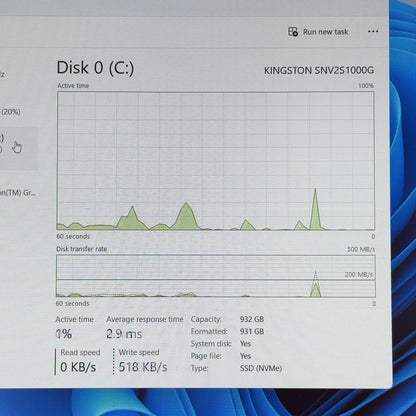Screen dimensions: 416x416
Task: Click the Active time label above the 1% value
Action: (74, 319)
